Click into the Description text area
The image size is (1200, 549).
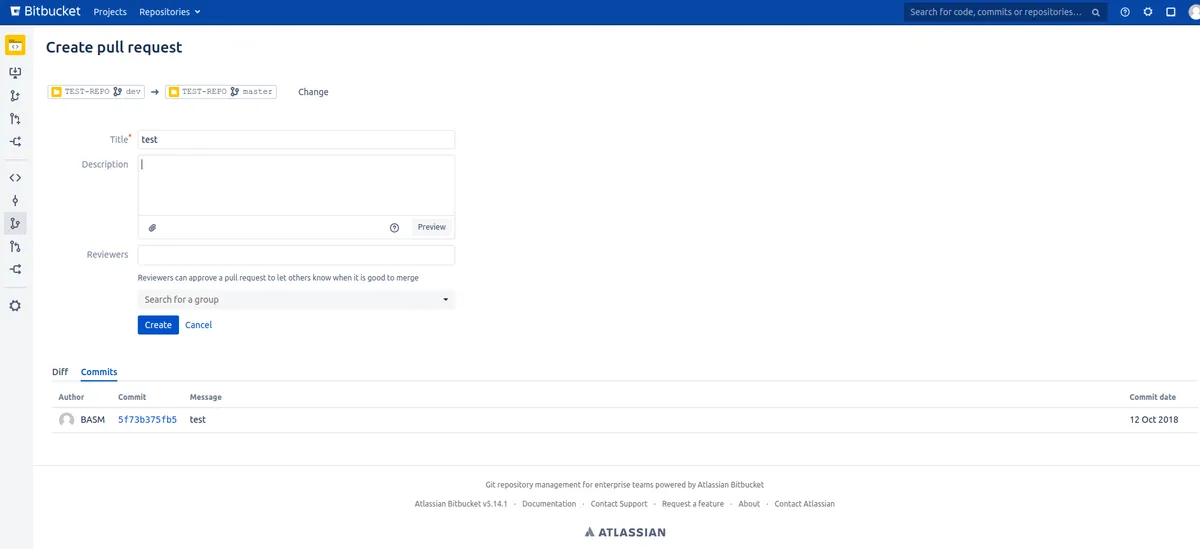[296, 185]
